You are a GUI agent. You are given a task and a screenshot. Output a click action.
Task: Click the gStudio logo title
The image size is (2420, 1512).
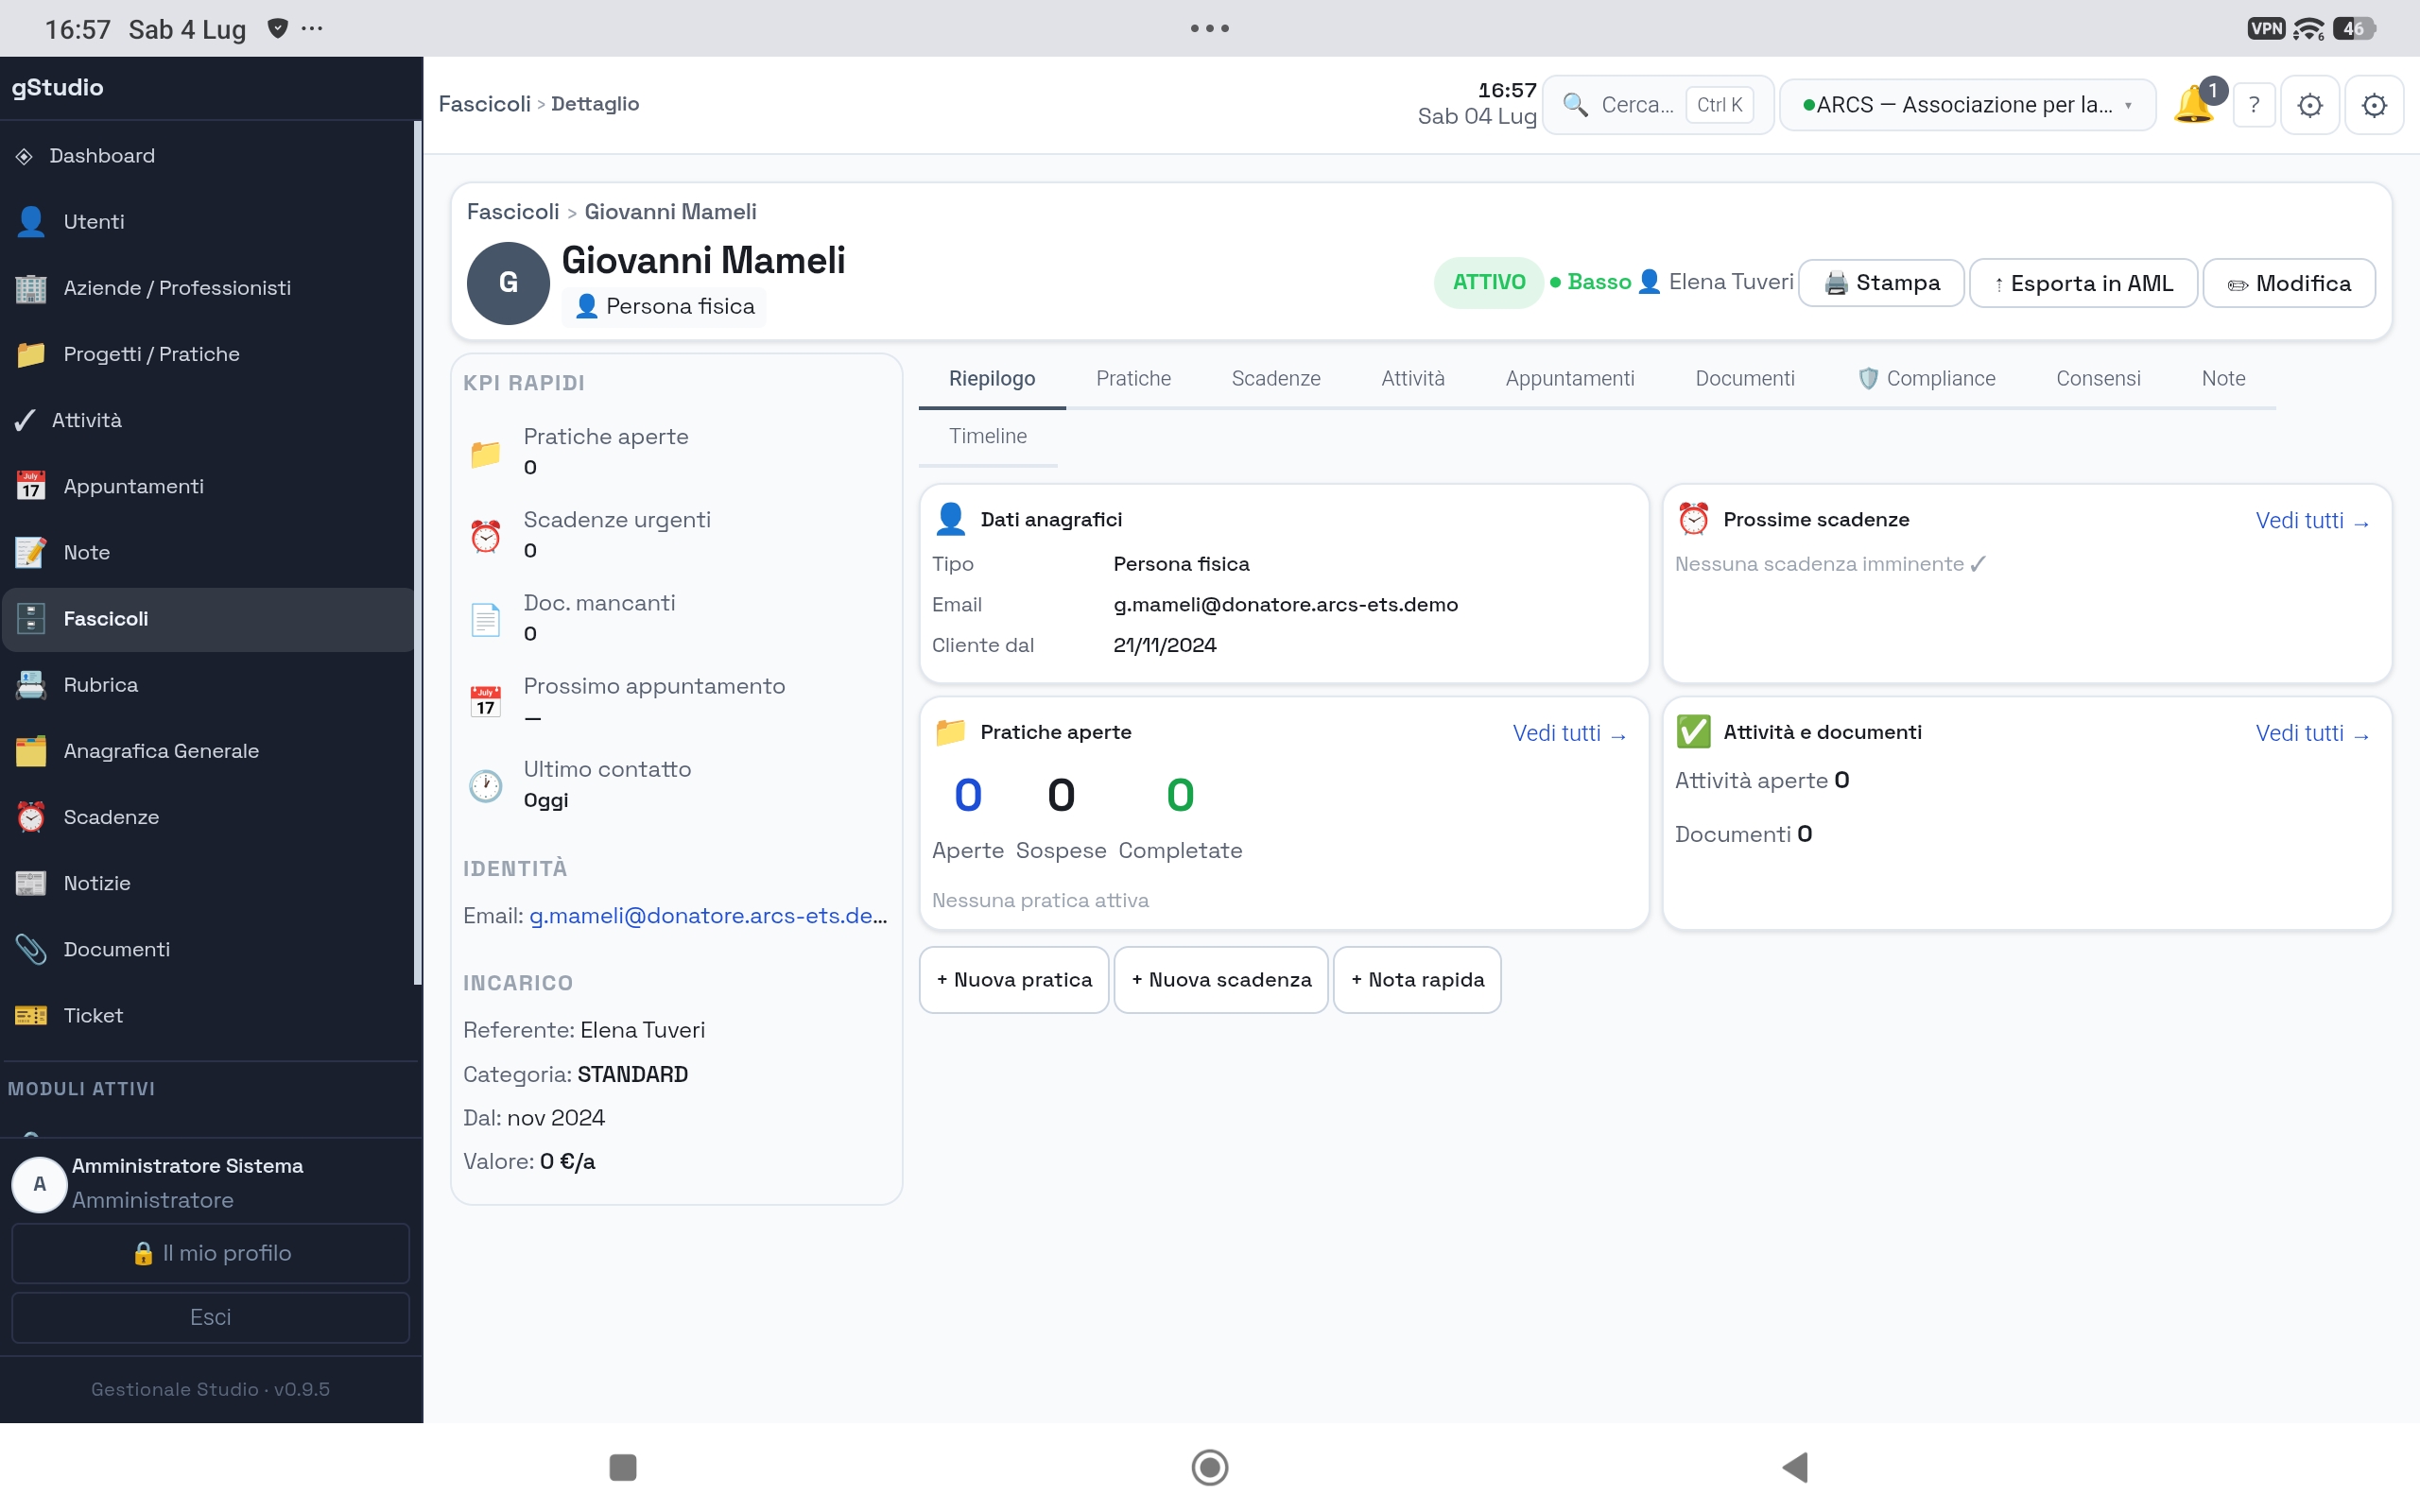click(x=57, y=88)
